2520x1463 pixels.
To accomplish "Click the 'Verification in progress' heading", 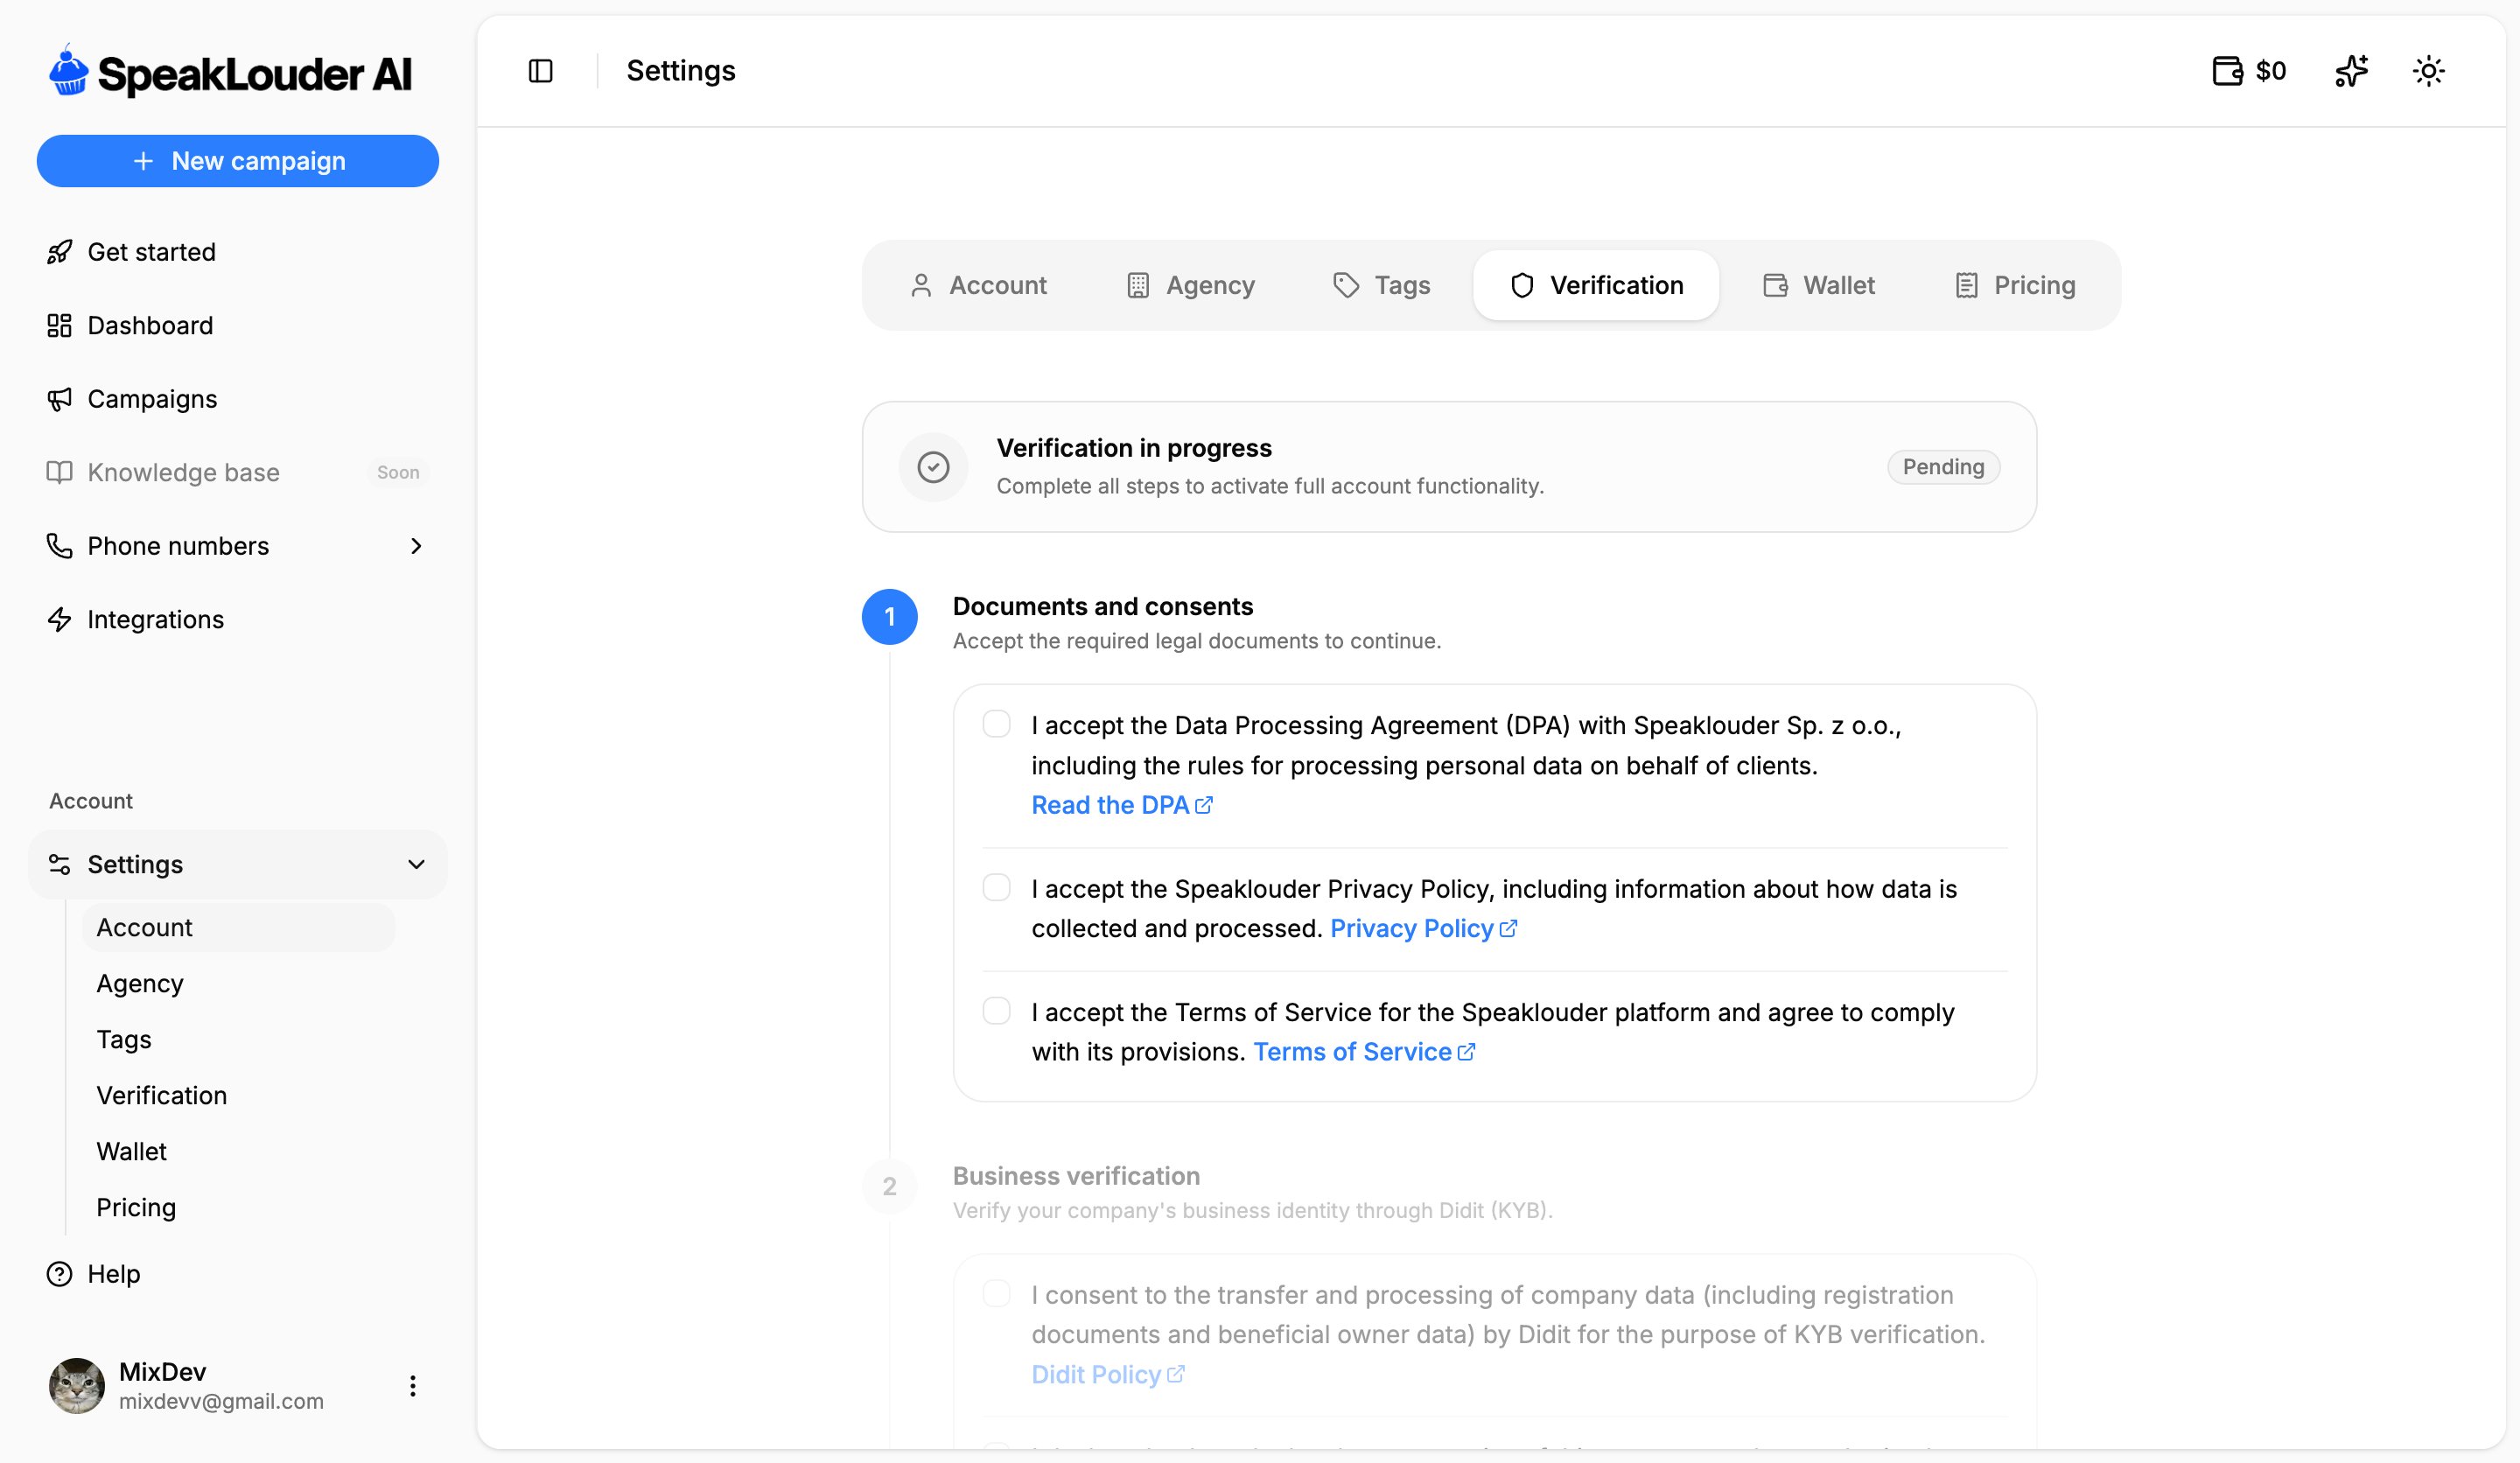I will click(x=1134, y=448).
